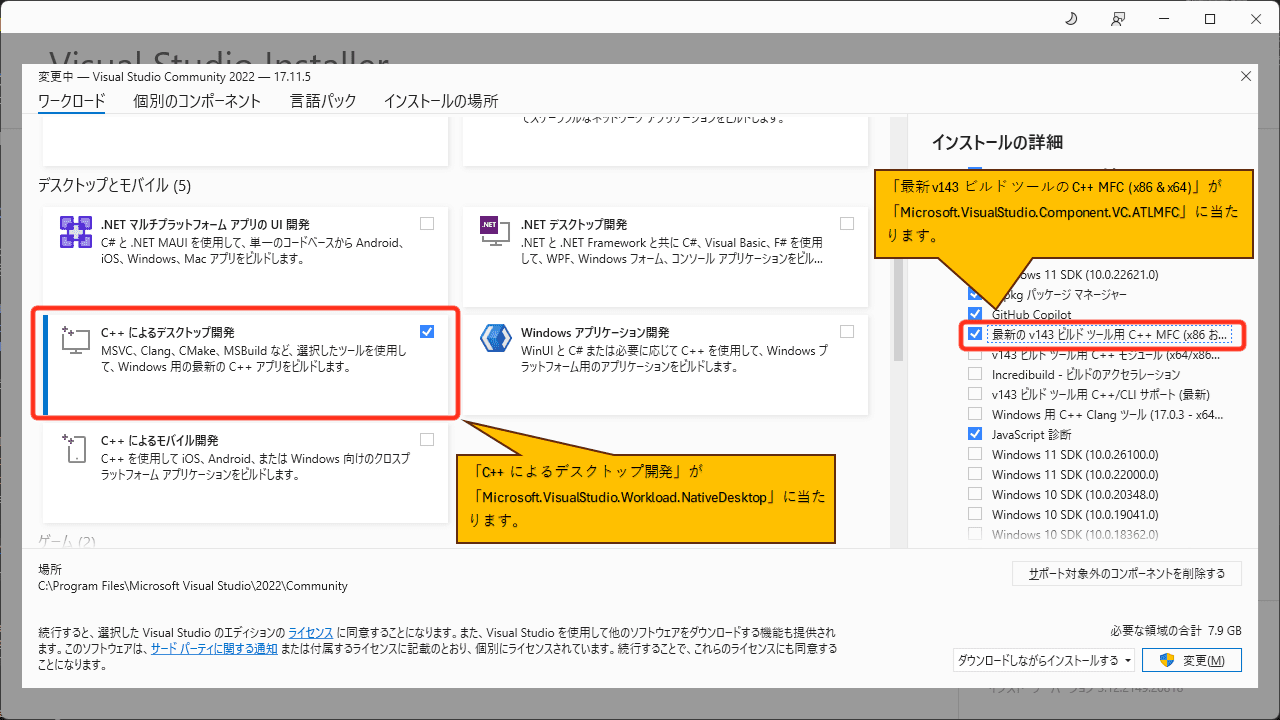The height and width of the screenshot is (720, 1280).
Task: Click サポート対象外のコンポーネントを削除する button
Action: coord(1126,573)
